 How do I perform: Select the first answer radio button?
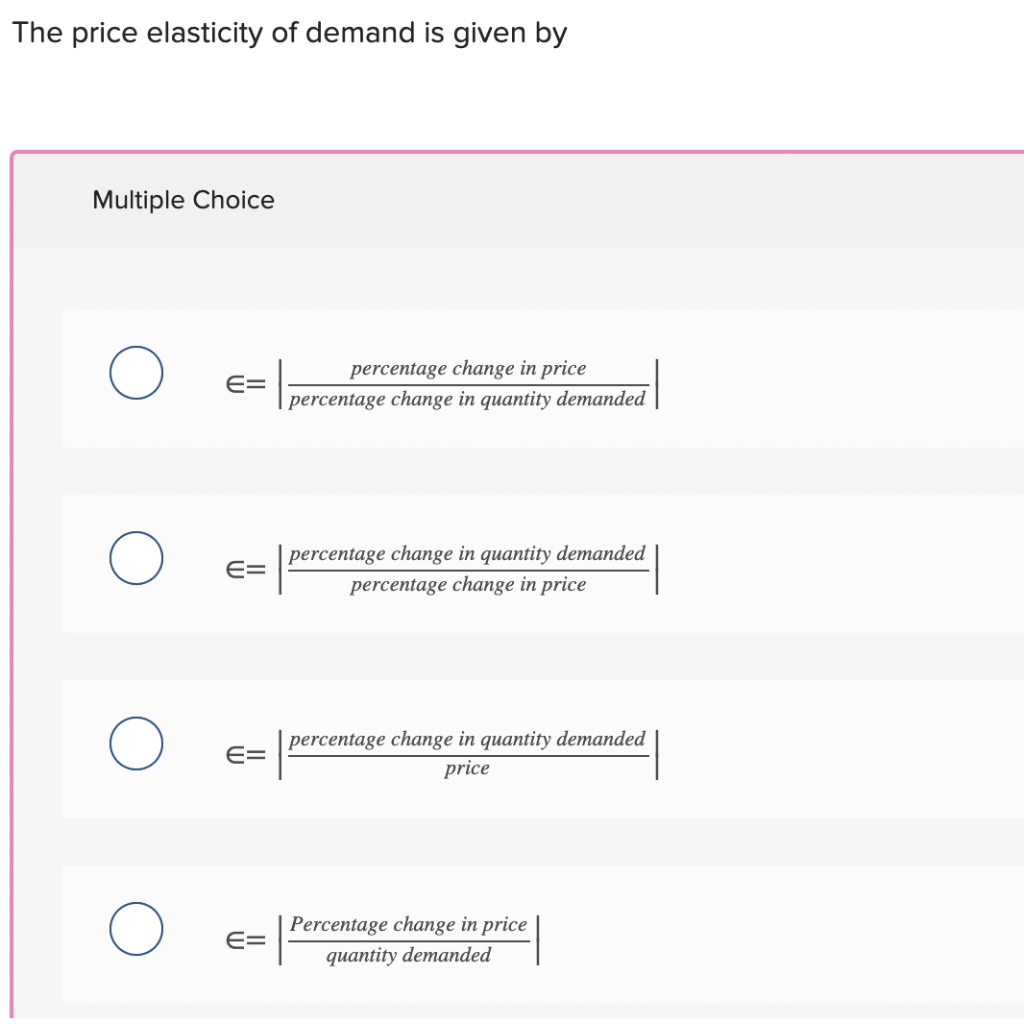pos(136,372)
